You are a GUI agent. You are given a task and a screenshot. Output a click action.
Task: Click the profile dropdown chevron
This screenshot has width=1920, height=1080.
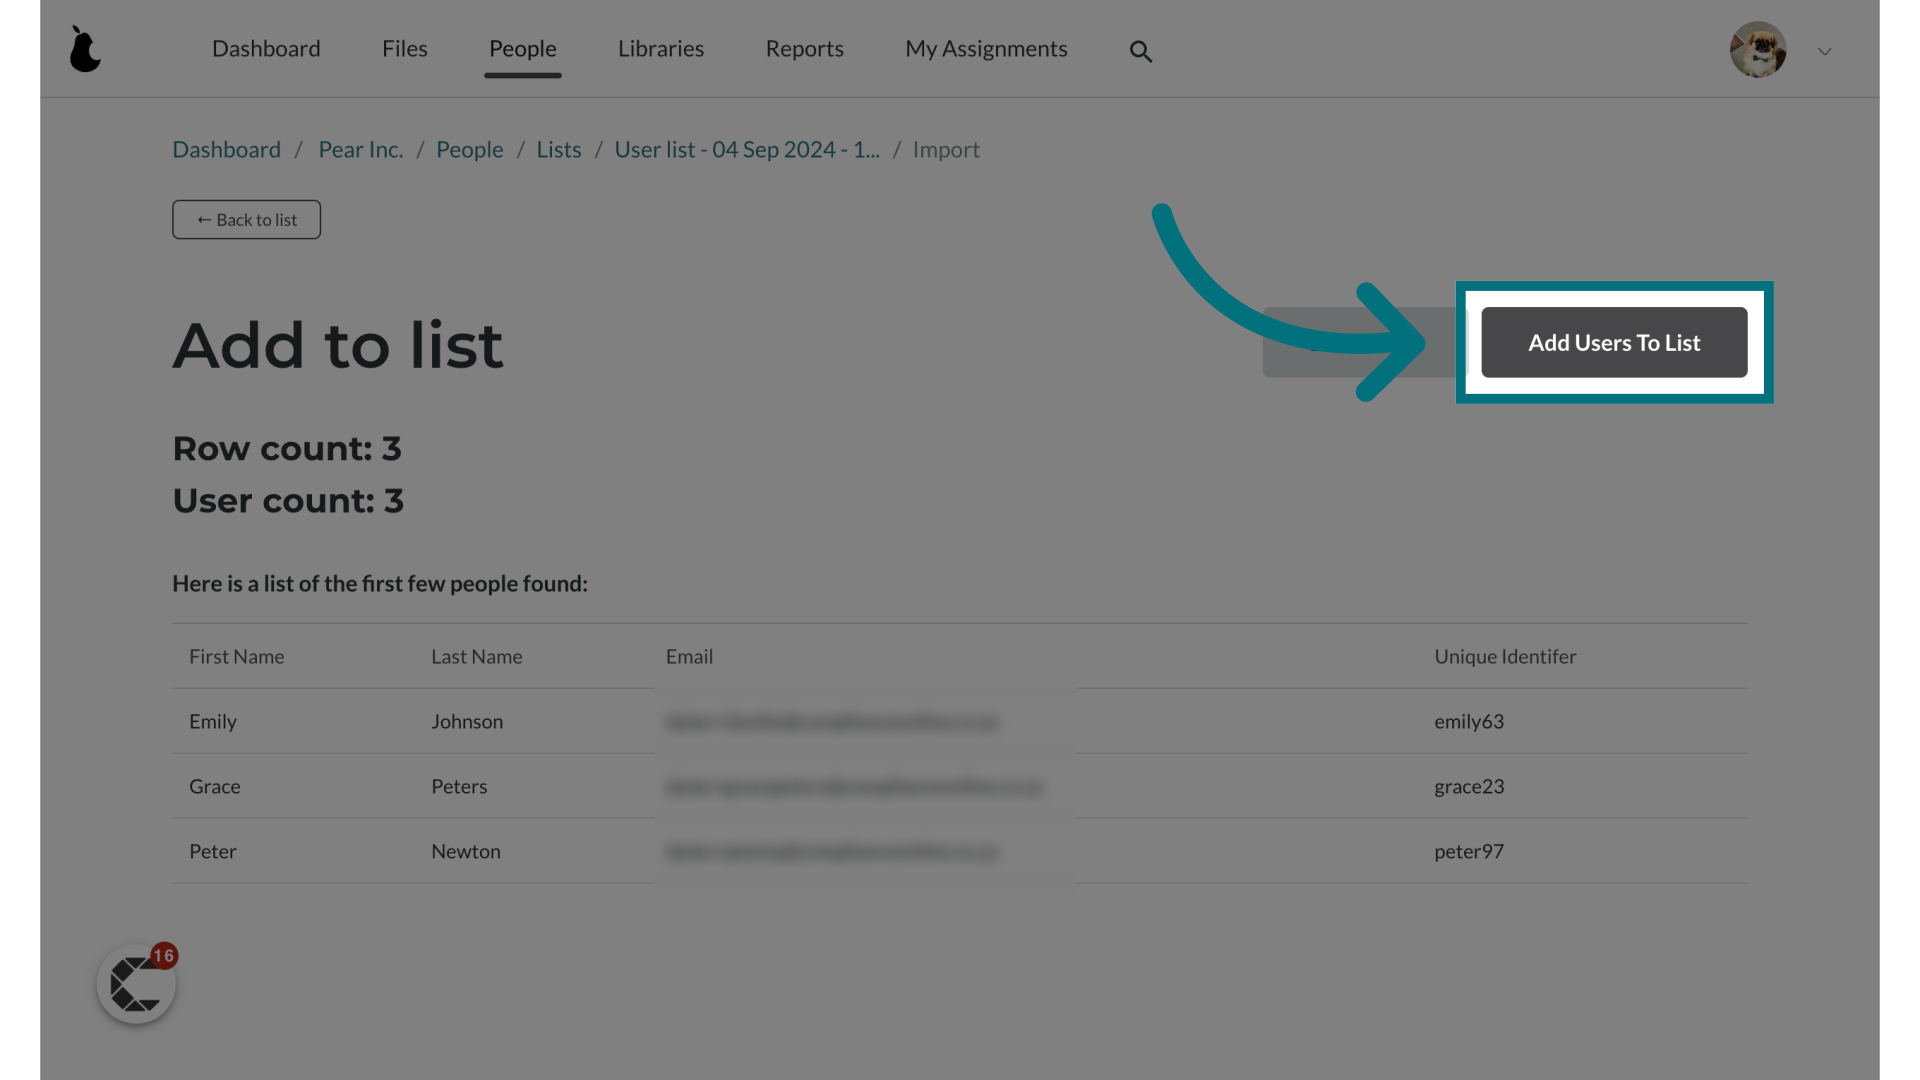tap(1825, 50)
